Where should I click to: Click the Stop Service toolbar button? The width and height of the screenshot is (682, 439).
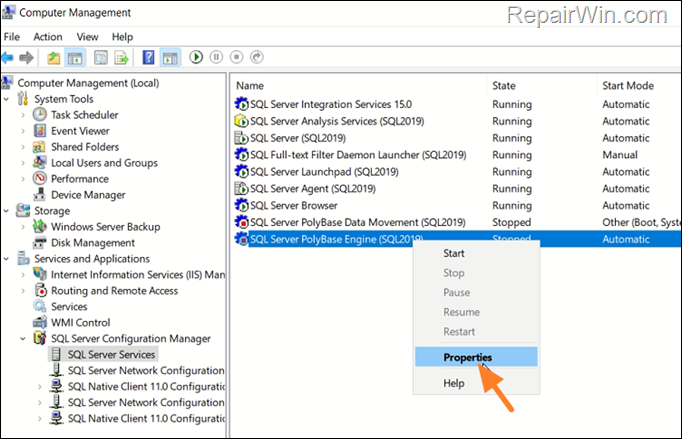click(x=237, y=57)
